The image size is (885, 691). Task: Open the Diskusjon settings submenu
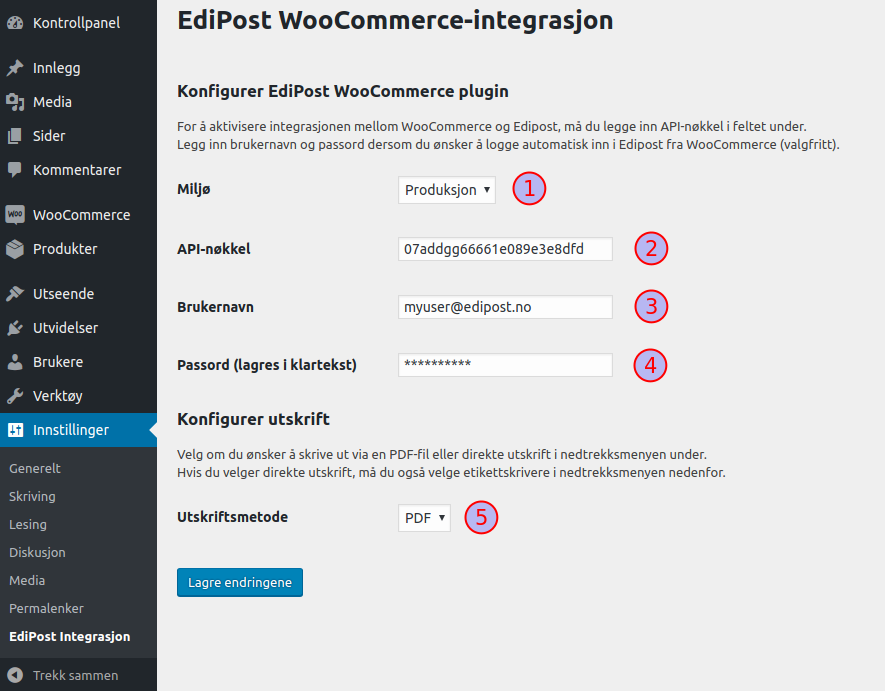tap(37, 552)
